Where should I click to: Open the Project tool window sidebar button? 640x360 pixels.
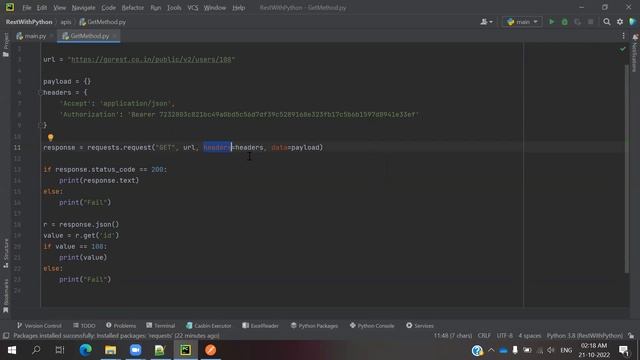click(6, 45)
